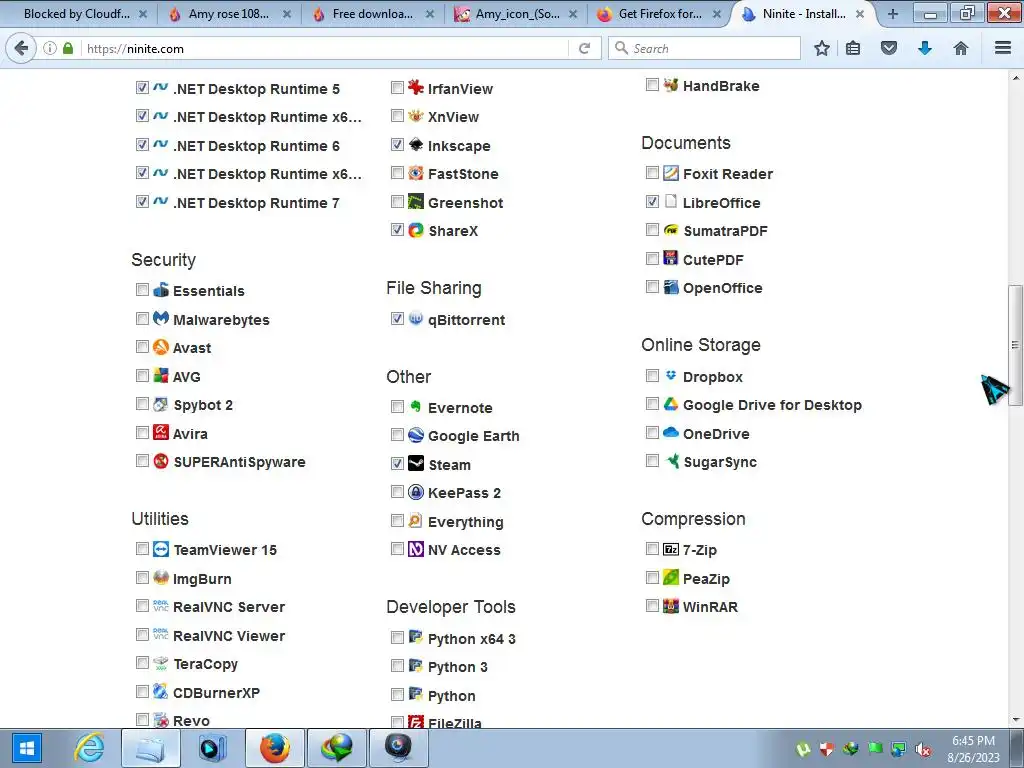
Task: Click the page vertical scrollbar thumb
Action: [x=1015, y=345]
